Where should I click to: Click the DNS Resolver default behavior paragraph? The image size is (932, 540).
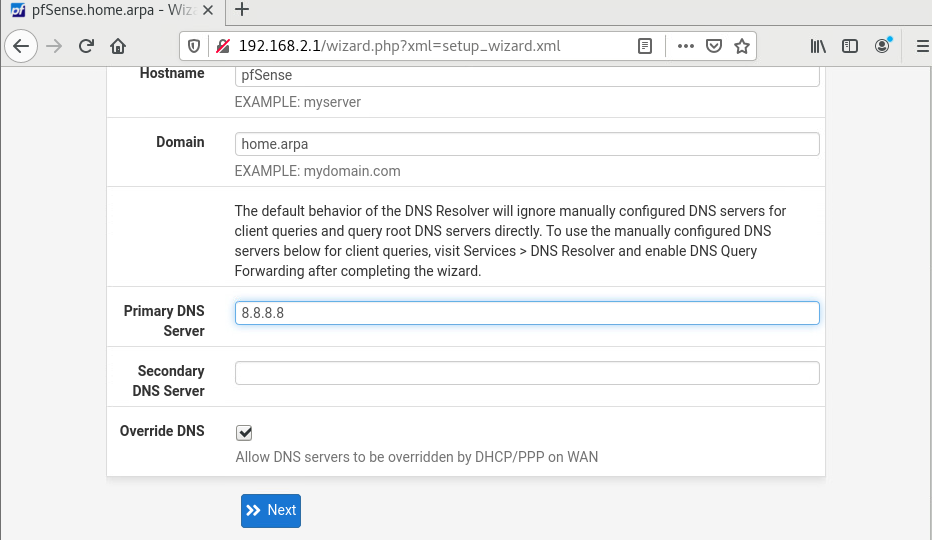pos(511,241)
